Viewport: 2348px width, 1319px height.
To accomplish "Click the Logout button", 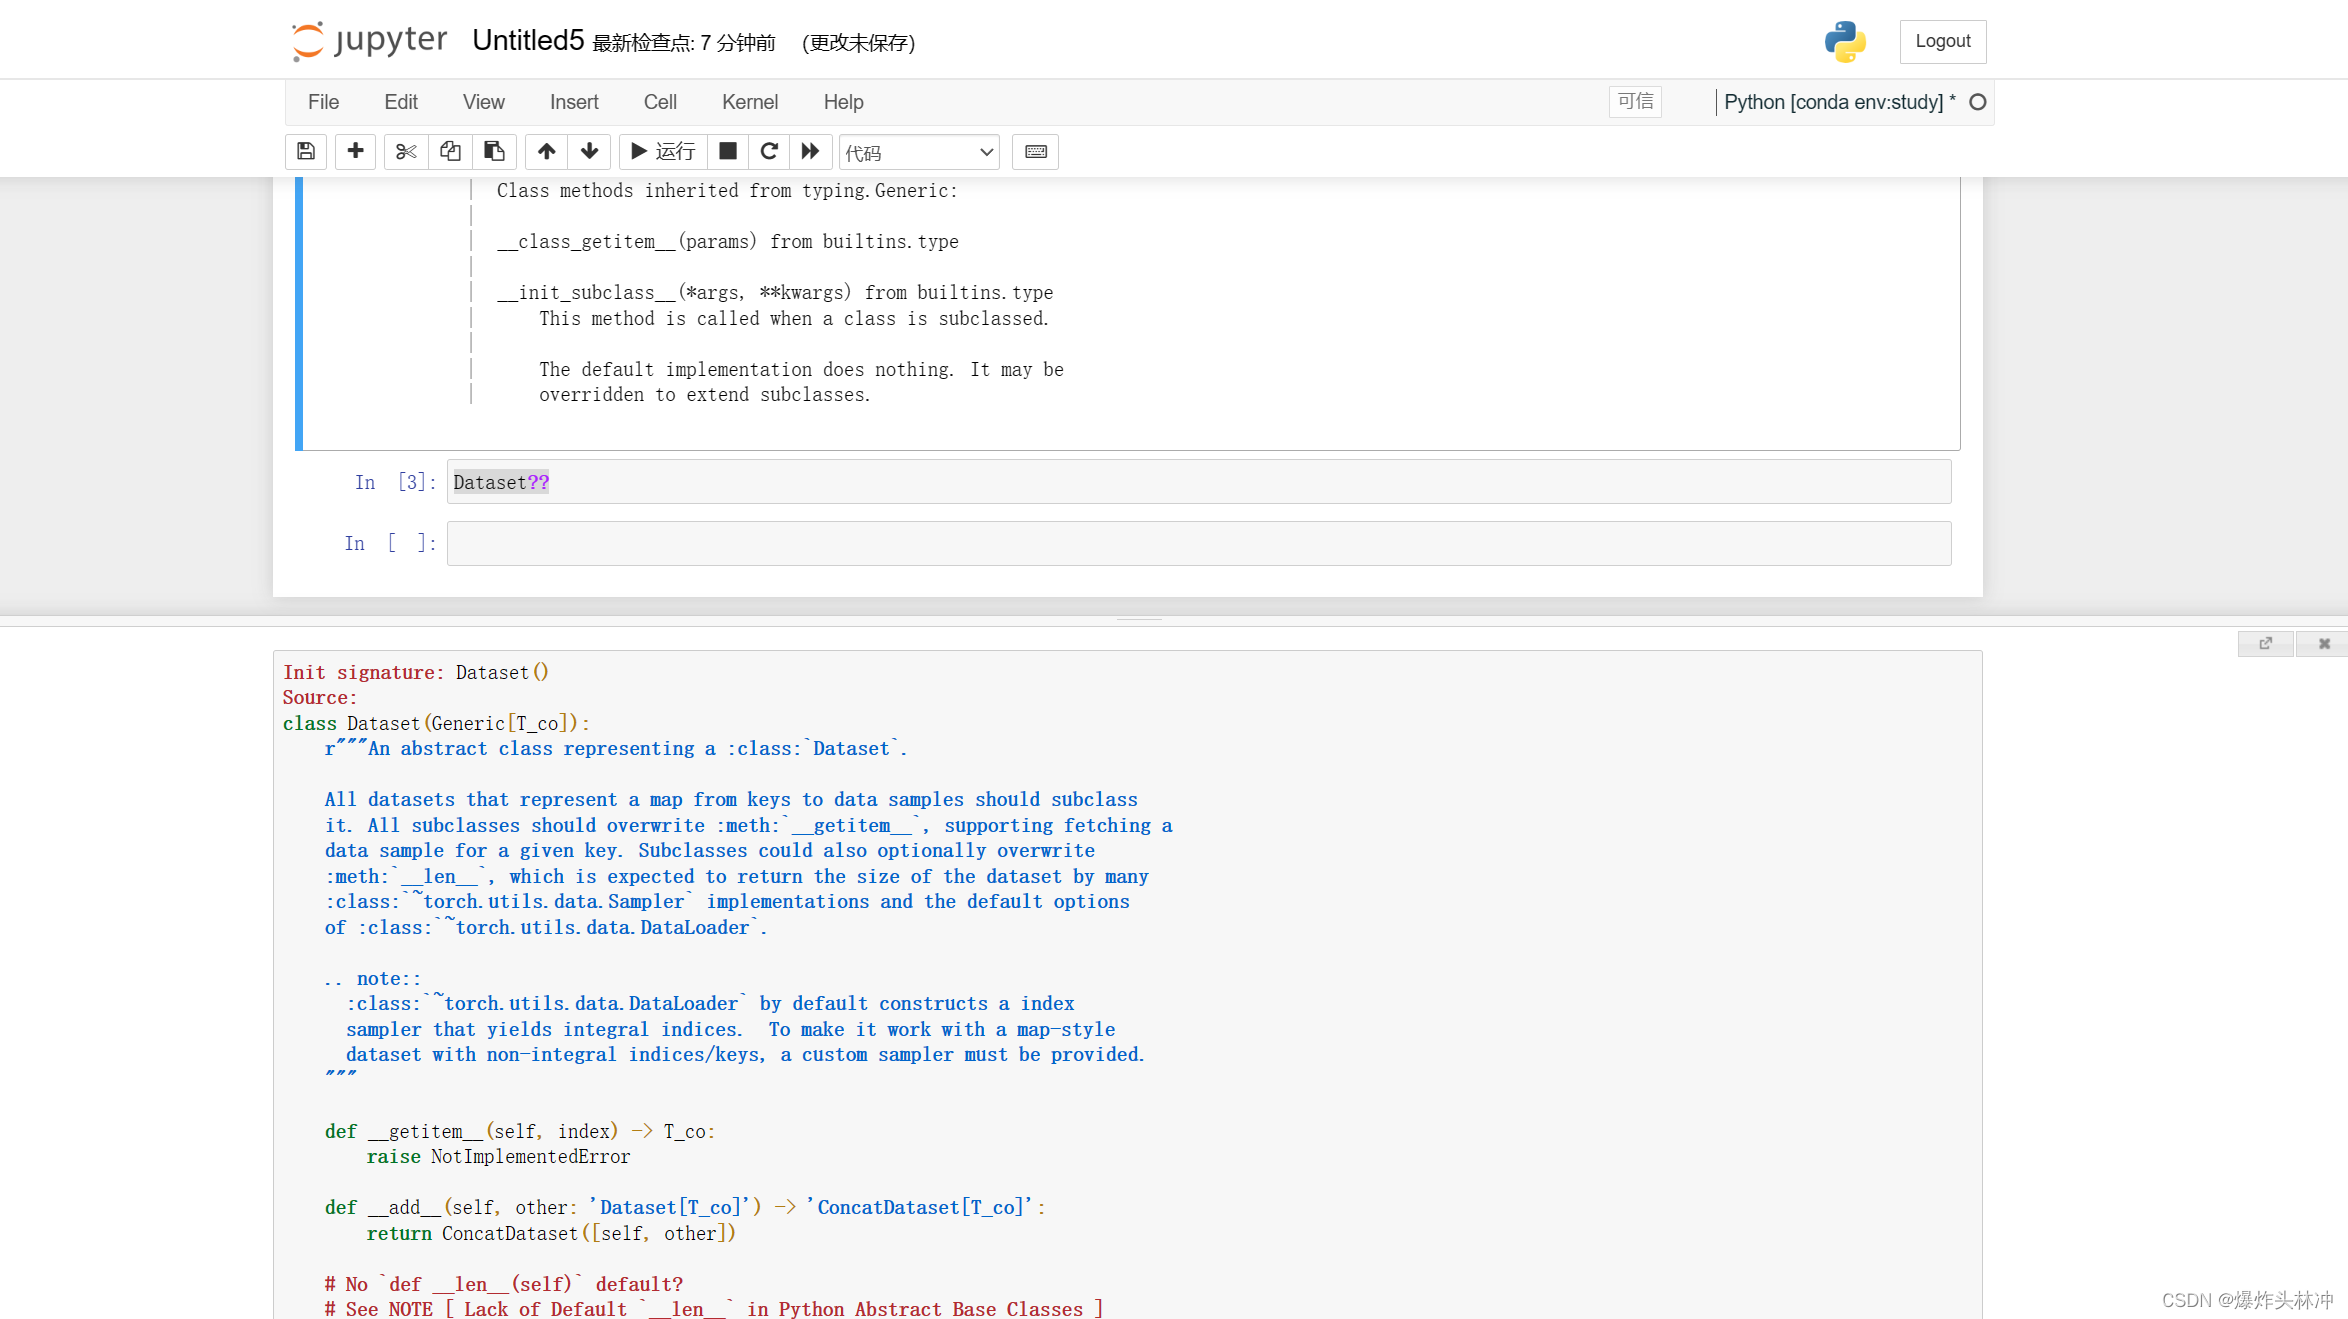I will coord(1942,42).
